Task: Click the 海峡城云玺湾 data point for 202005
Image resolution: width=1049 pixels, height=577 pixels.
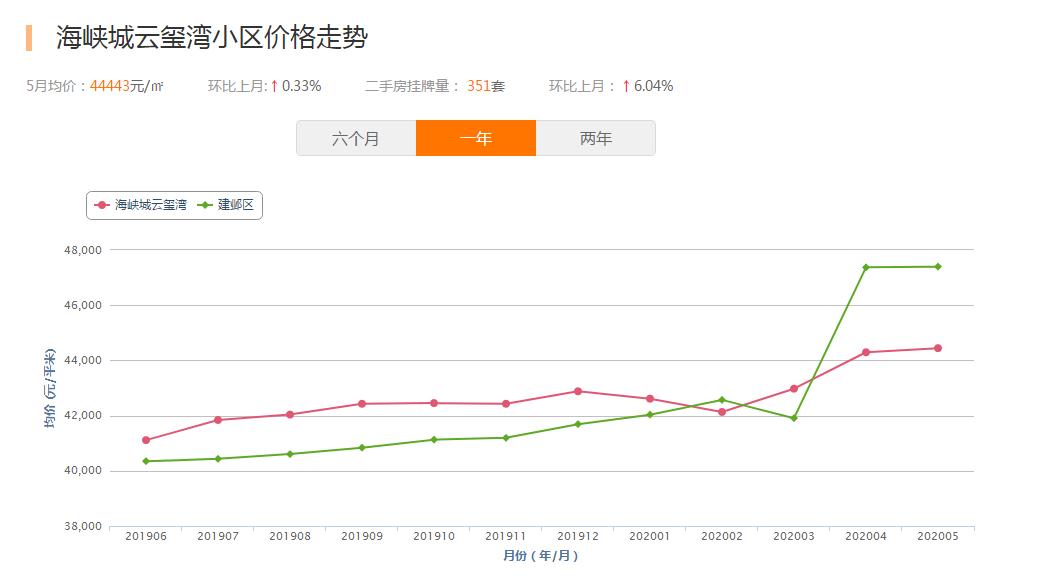Action: tap(938, 349)
